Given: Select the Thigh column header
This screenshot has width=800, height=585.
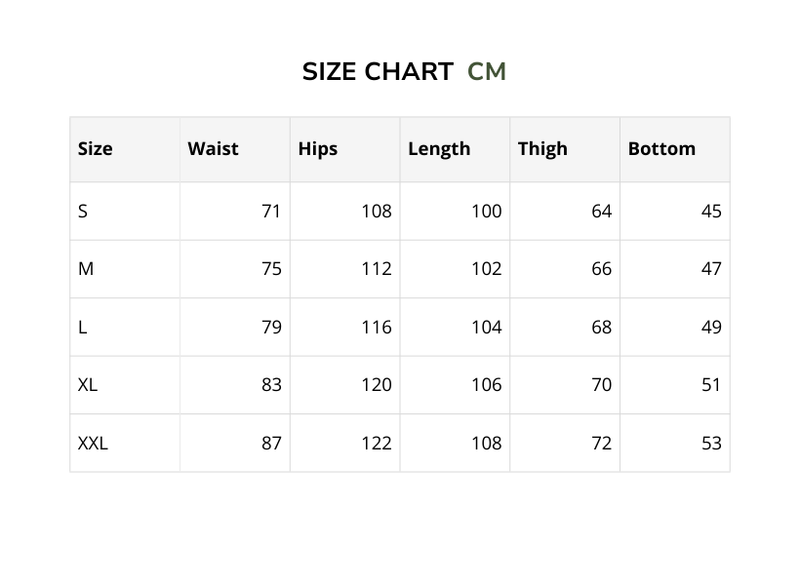Looking at the screenshot, I should (543, 149).
